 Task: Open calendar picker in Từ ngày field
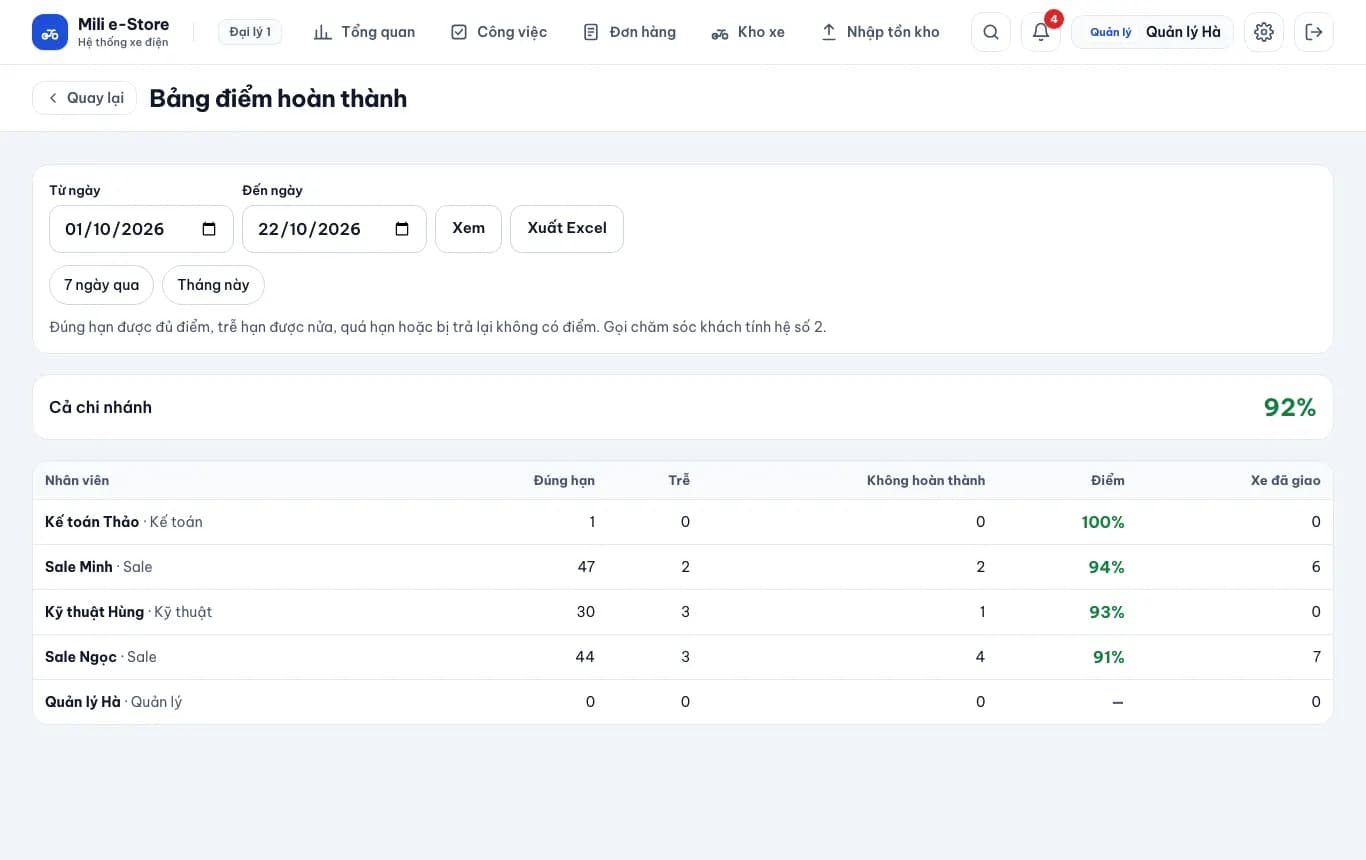209,229
